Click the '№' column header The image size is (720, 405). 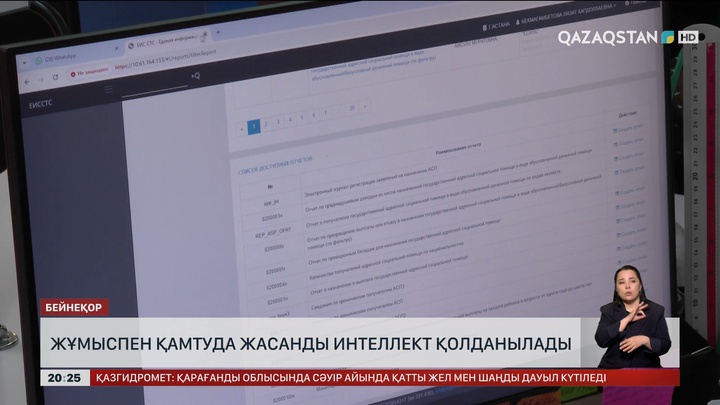tap(270, 186)
